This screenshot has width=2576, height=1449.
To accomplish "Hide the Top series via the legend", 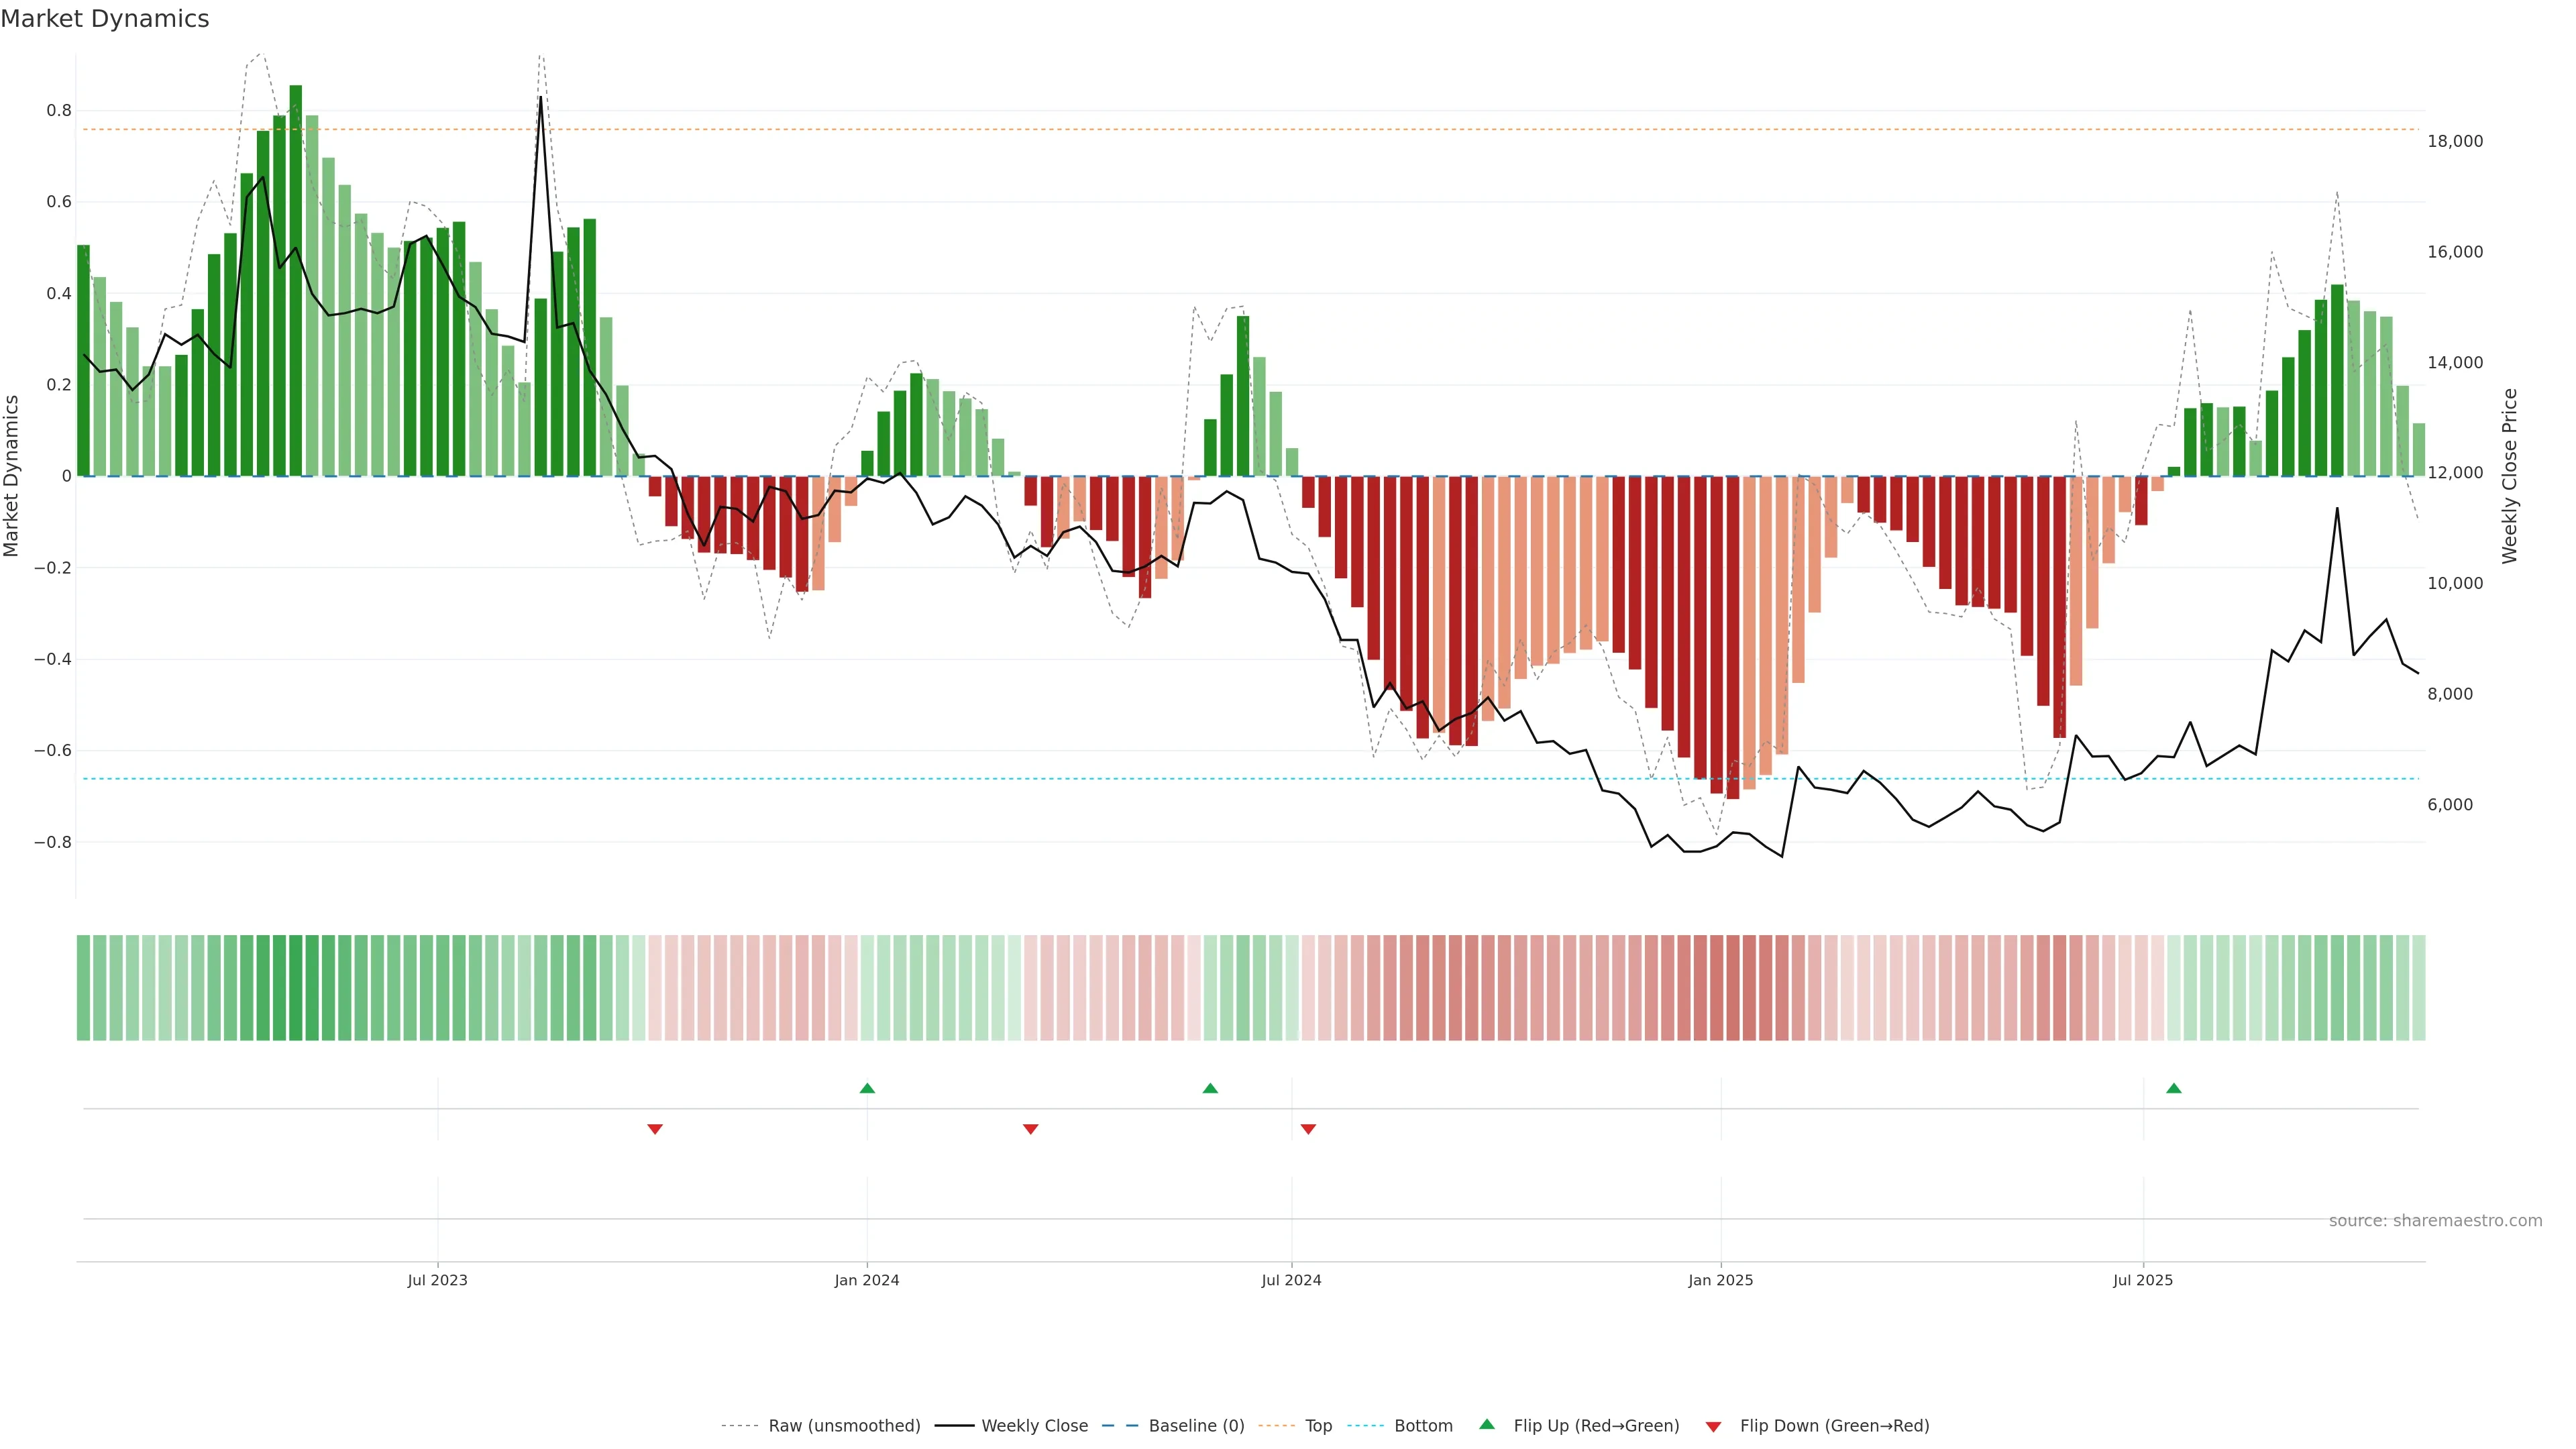I will 1318,1426.
